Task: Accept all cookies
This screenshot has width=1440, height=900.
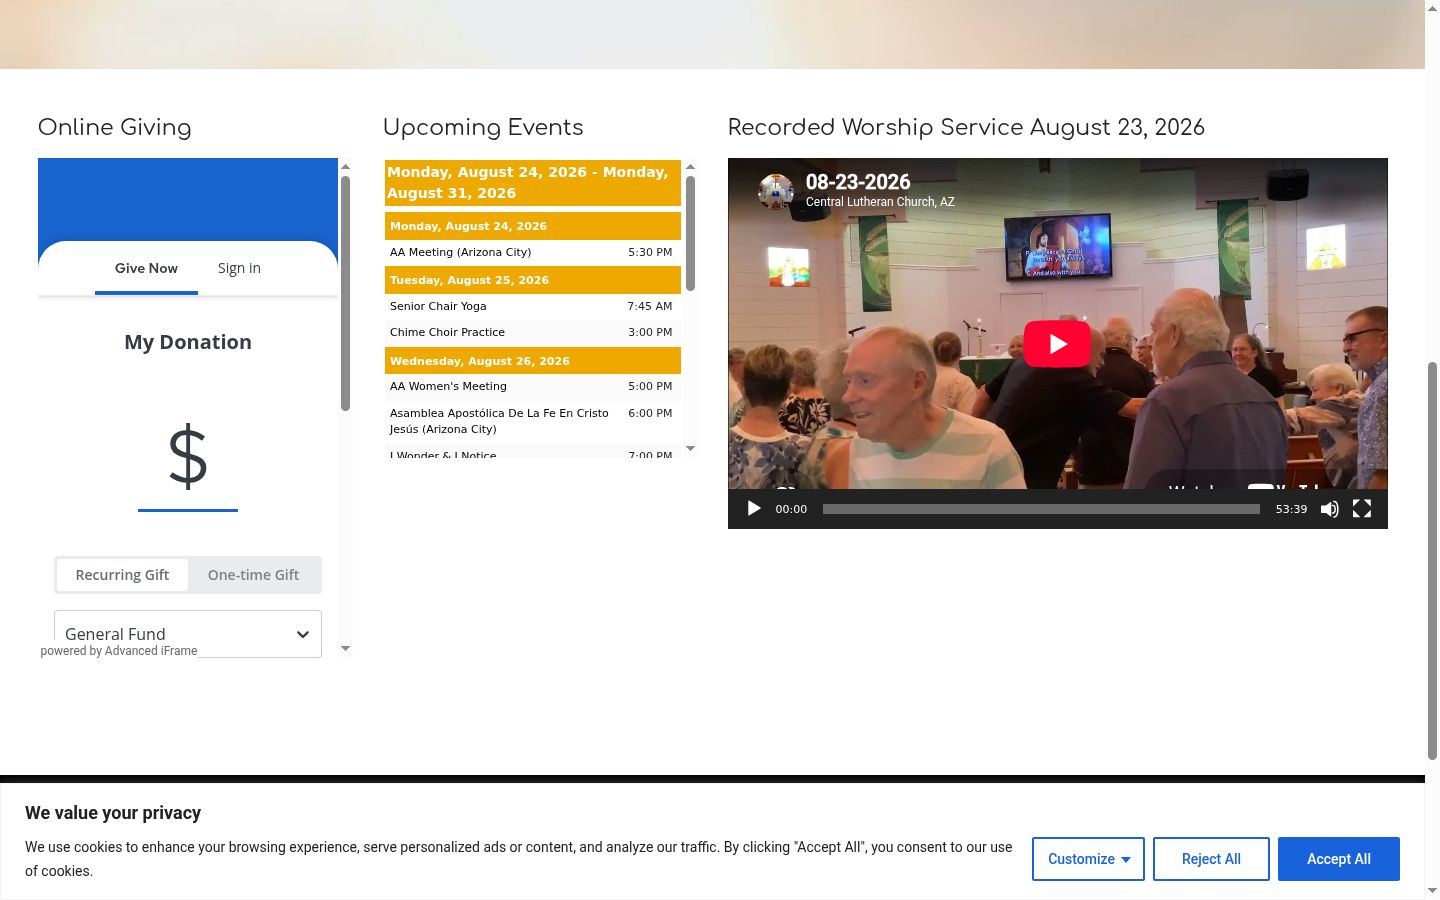Action: coord(1339,859)
